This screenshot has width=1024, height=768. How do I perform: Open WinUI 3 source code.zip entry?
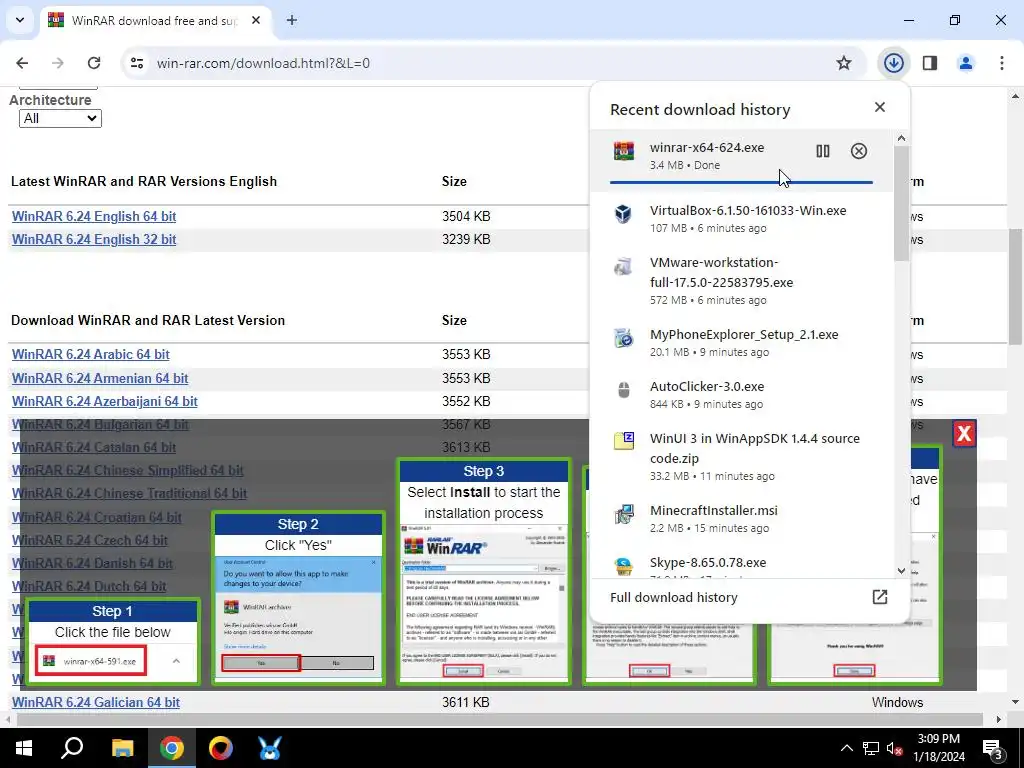(x=741, y=456)
